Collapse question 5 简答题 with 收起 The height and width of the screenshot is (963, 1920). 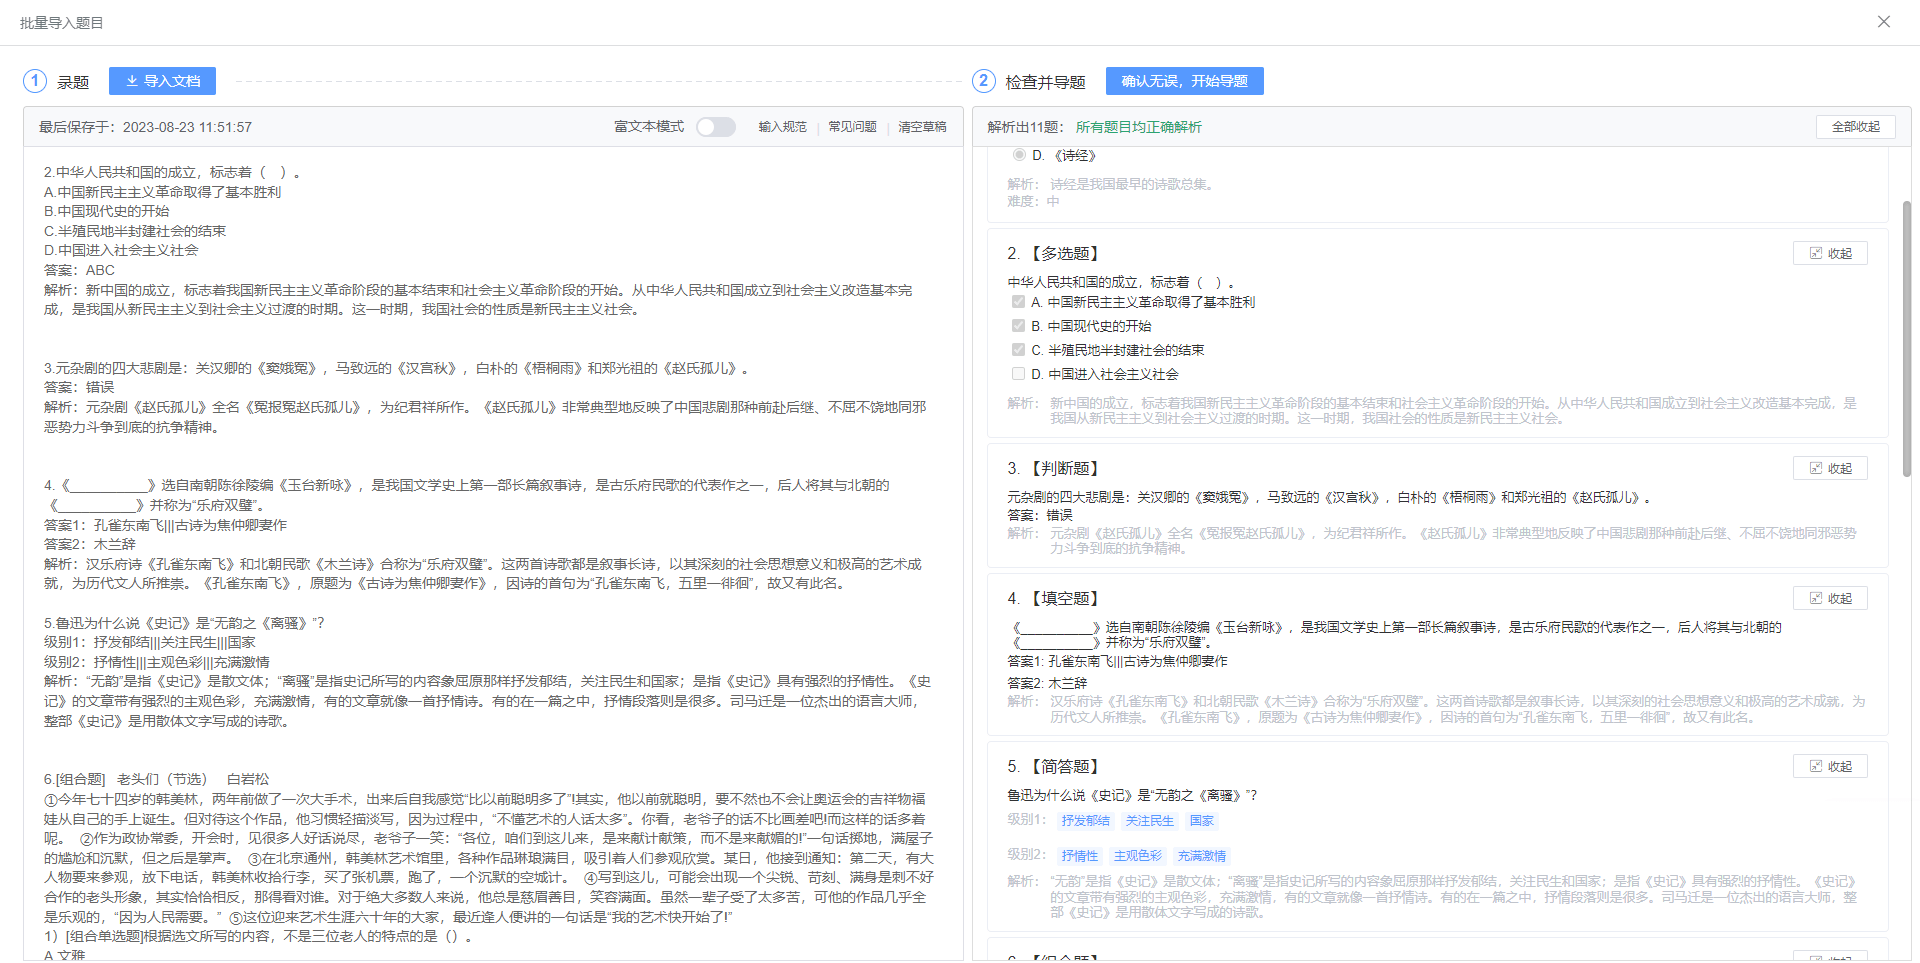pyautogui.click(x=1830, y=767)
